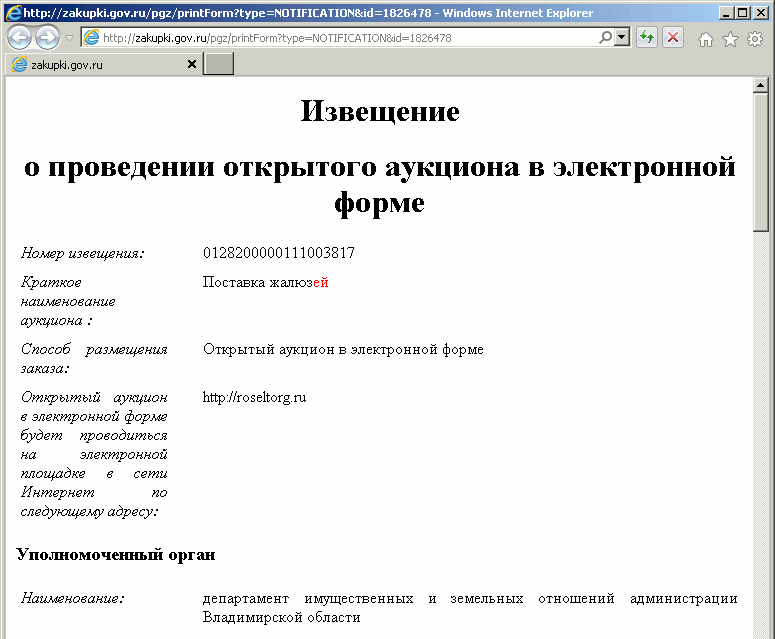
Task: Open Favorites star icon
Action: pyautogui.click(x=730, y=39)
